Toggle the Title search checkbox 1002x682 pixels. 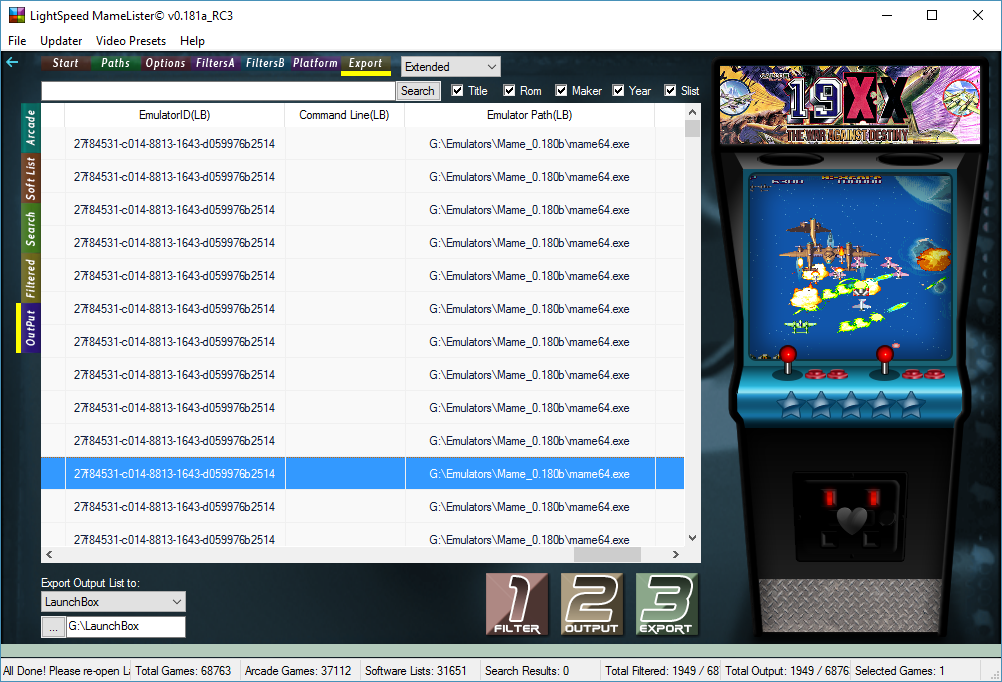(x=458, y=91)
